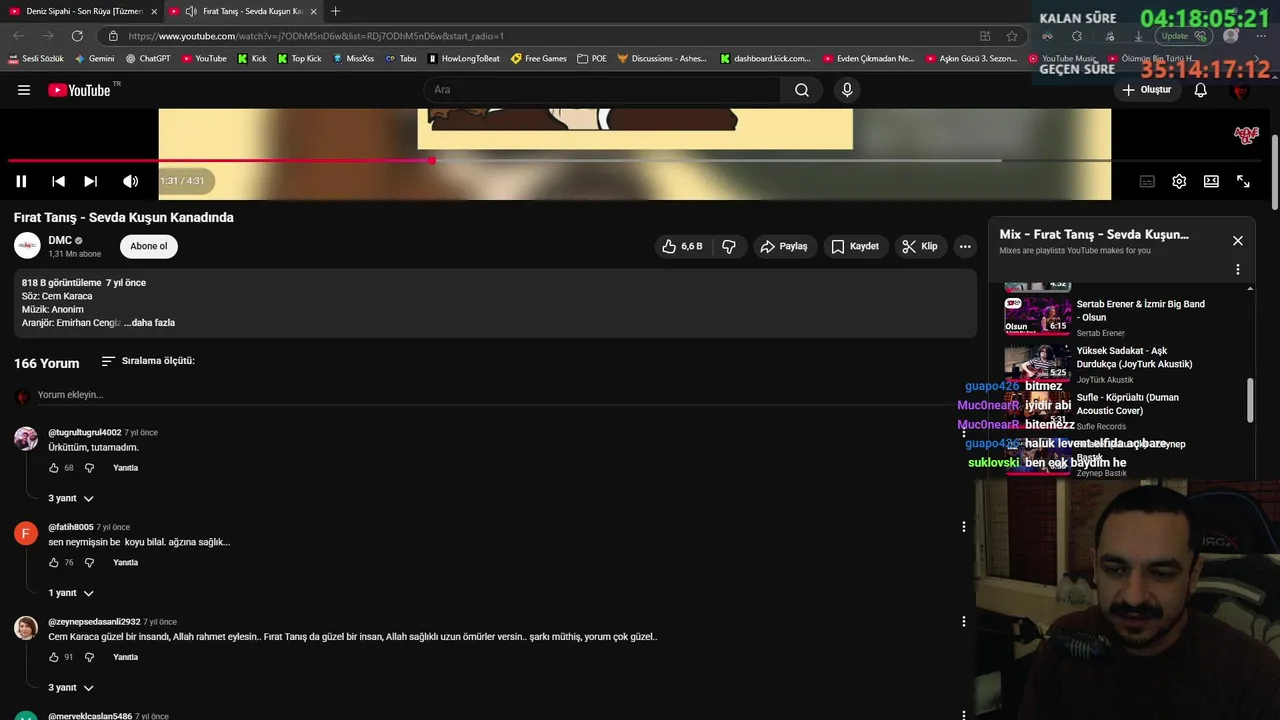Open tugrultugrul4002 commenter profile avatar
The image size is (1280, 720).
point(26,439)
